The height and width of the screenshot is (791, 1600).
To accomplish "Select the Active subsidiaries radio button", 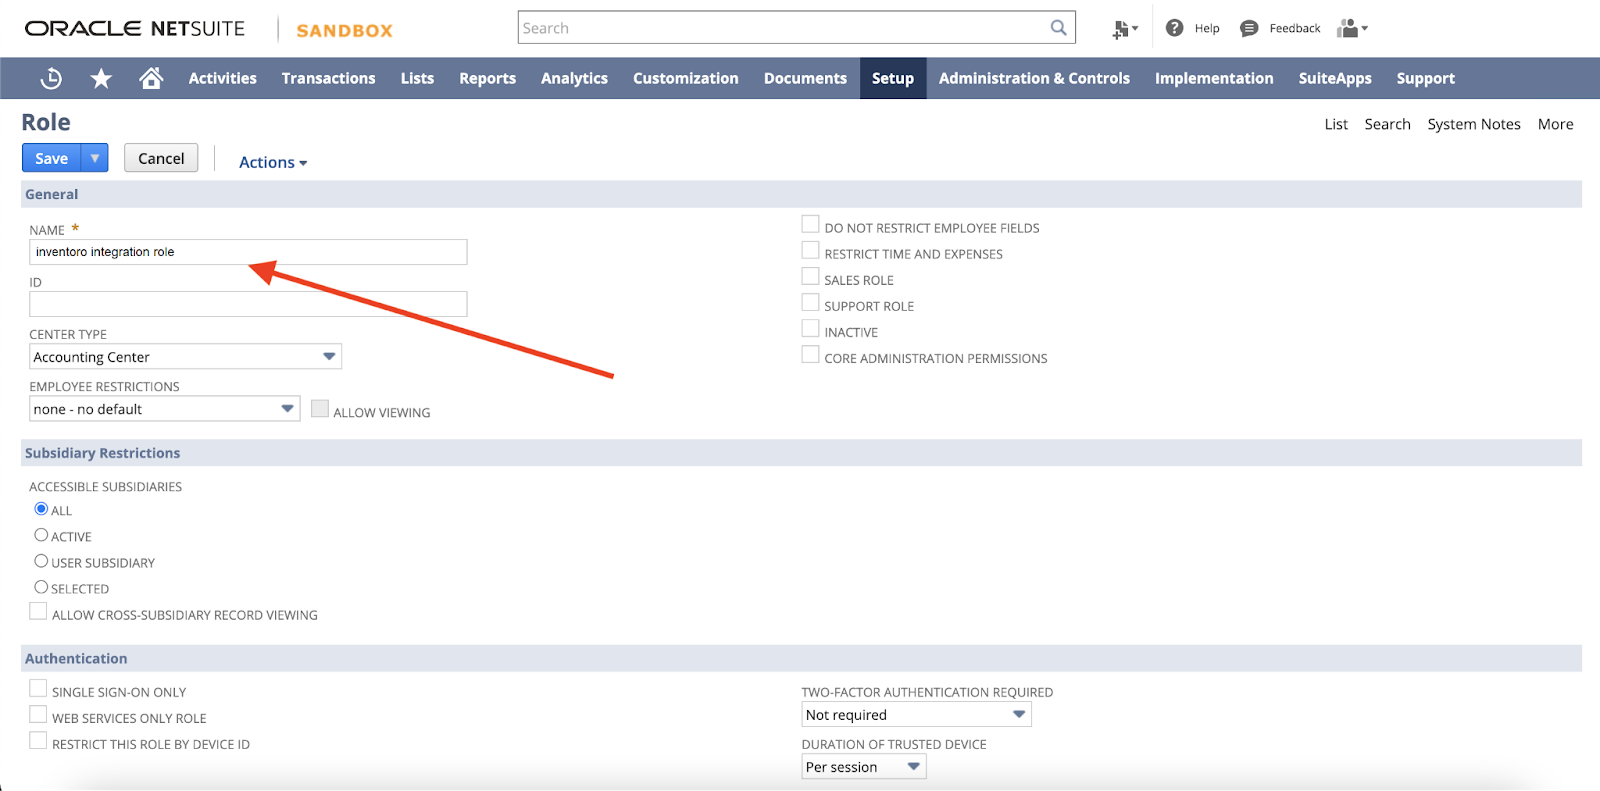I will (x=41, y=535).
